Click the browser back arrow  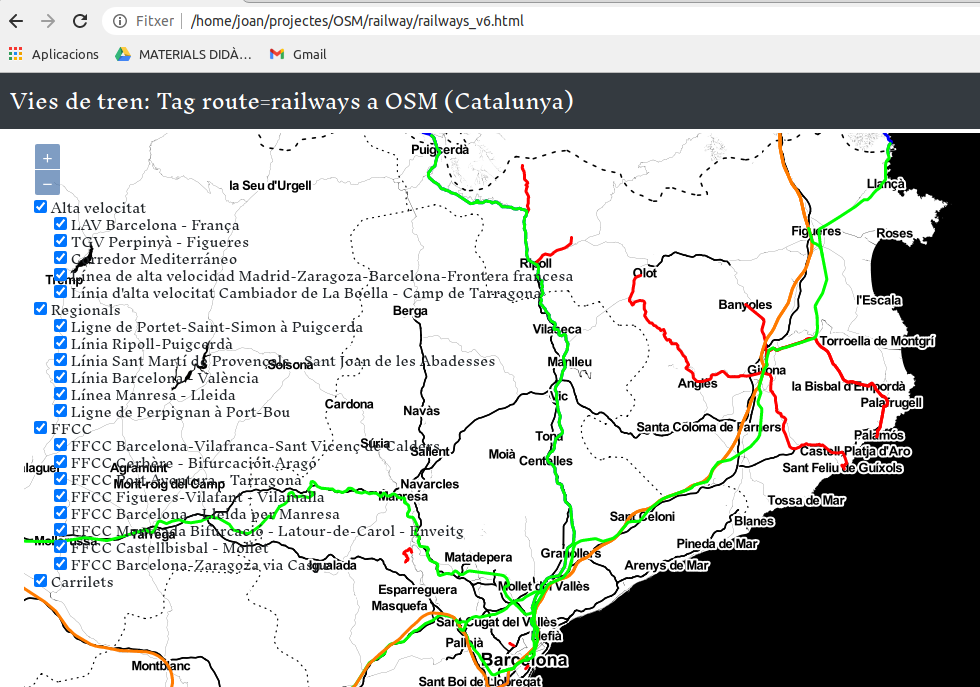[16, 21]
